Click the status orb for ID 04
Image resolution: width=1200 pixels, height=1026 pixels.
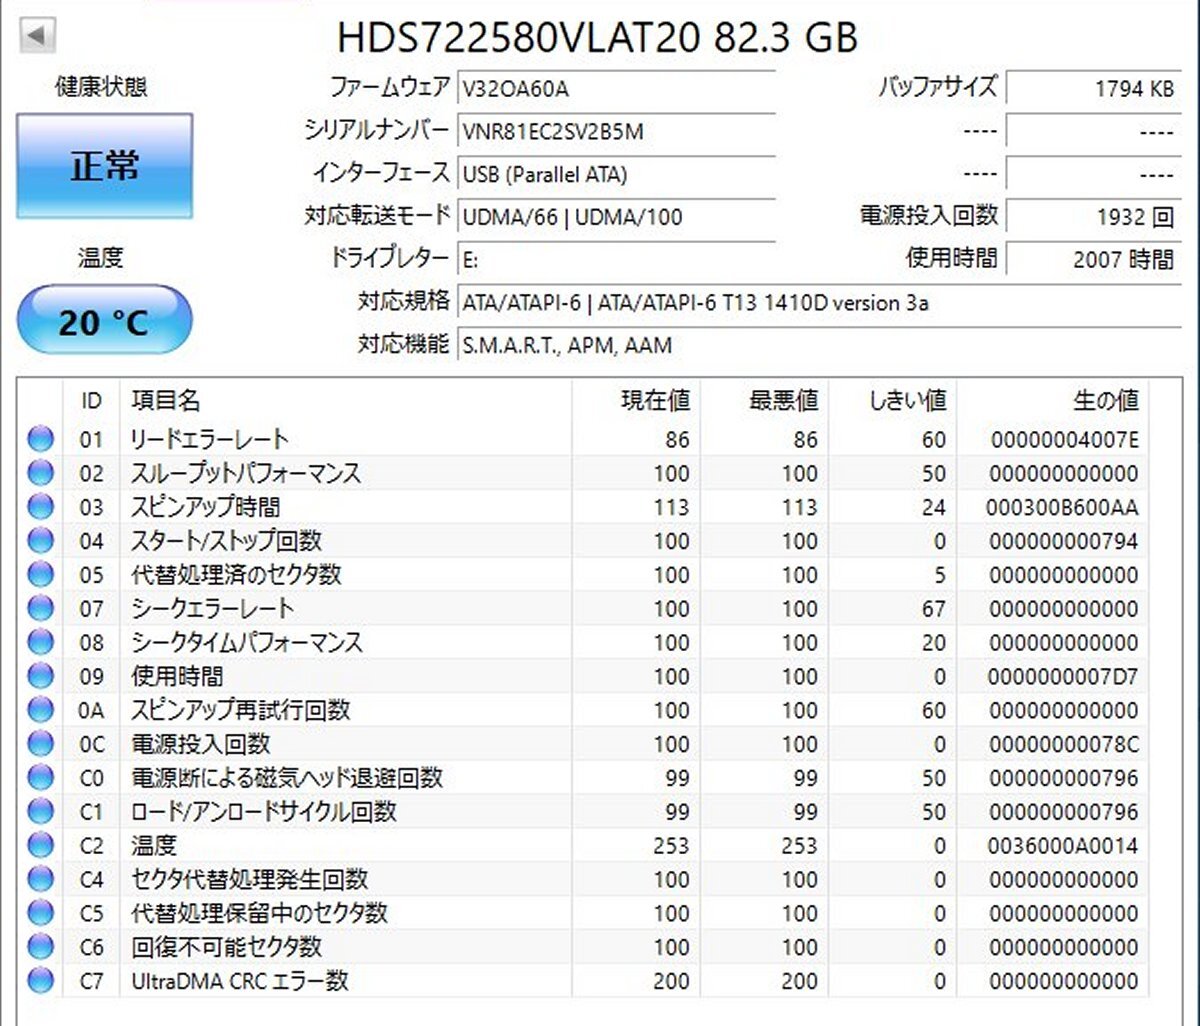(40, 541)
